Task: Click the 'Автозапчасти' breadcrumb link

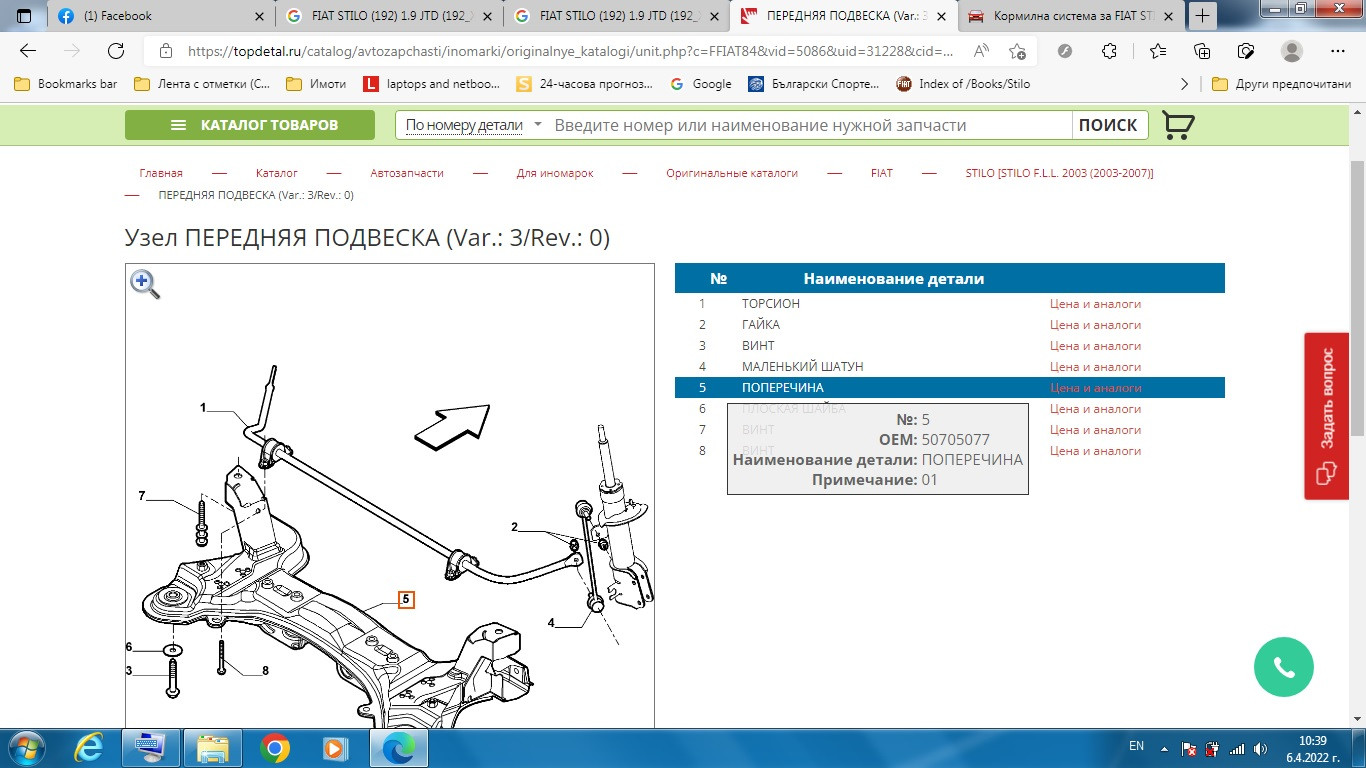Action: pyautogui.click(x=407, y=173)
